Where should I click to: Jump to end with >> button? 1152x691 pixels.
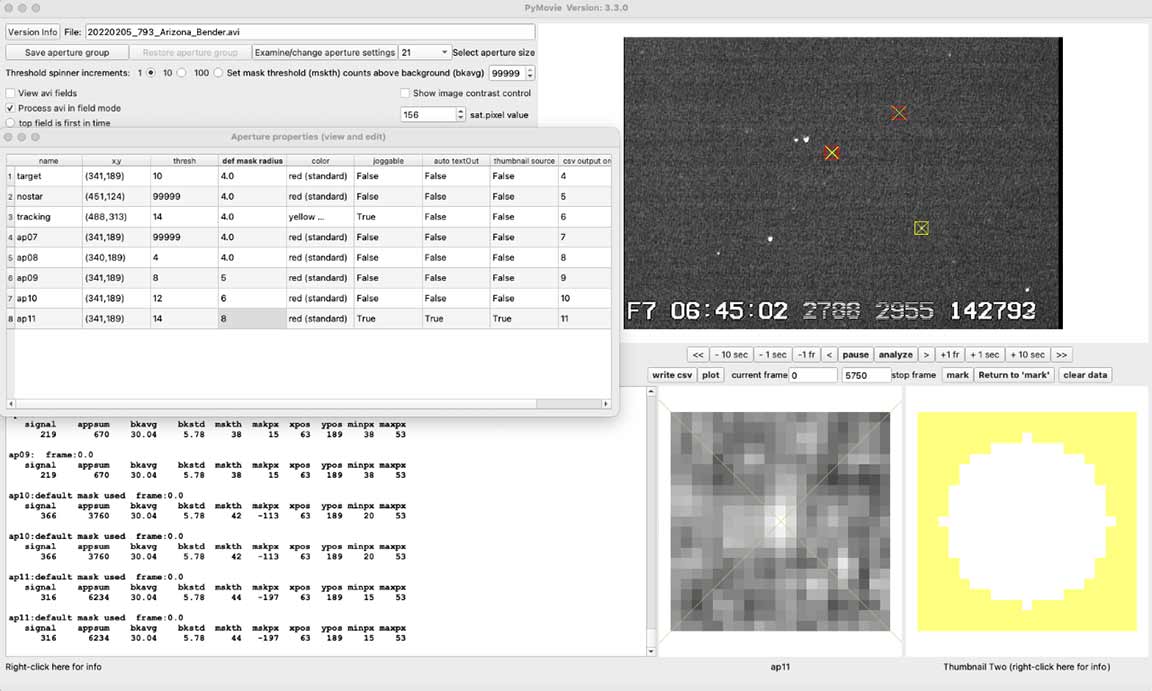pos(1062,355)
